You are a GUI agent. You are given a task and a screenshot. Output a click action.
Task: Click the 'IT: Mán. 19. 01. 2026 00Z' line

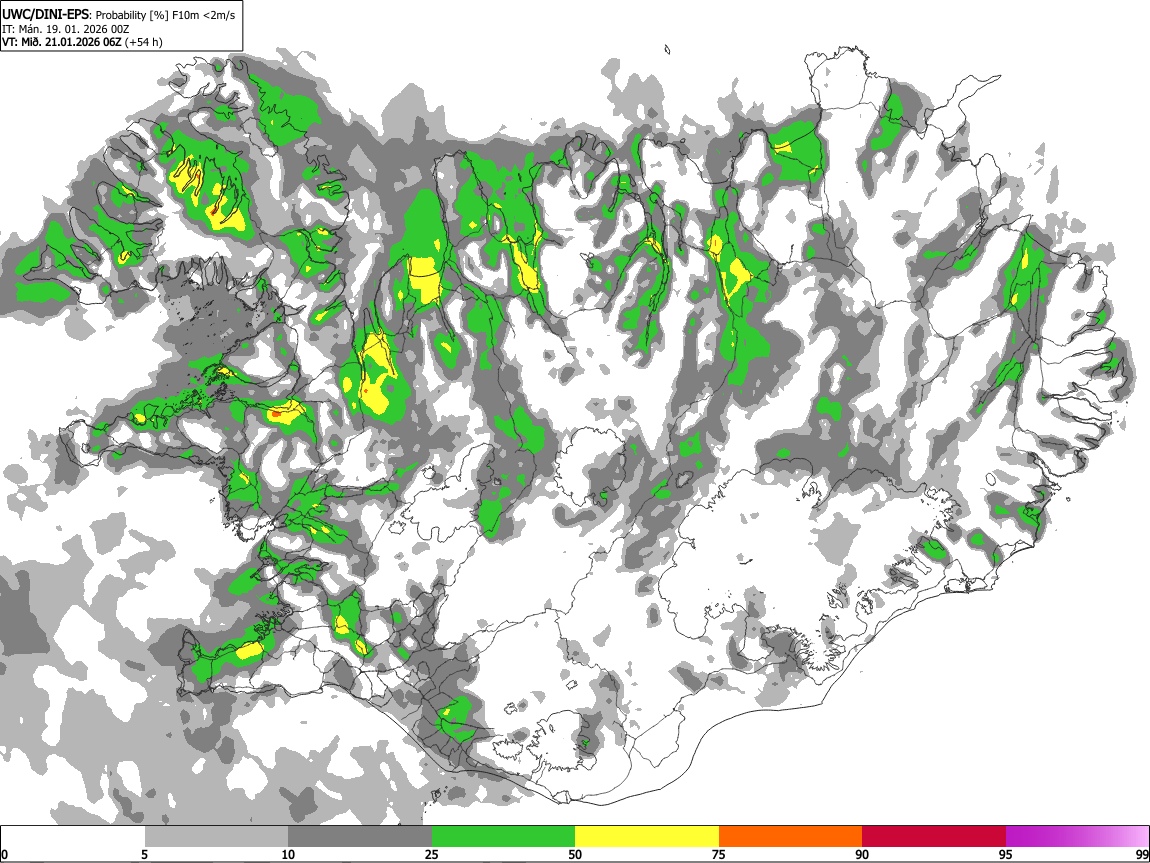(65, 29)
